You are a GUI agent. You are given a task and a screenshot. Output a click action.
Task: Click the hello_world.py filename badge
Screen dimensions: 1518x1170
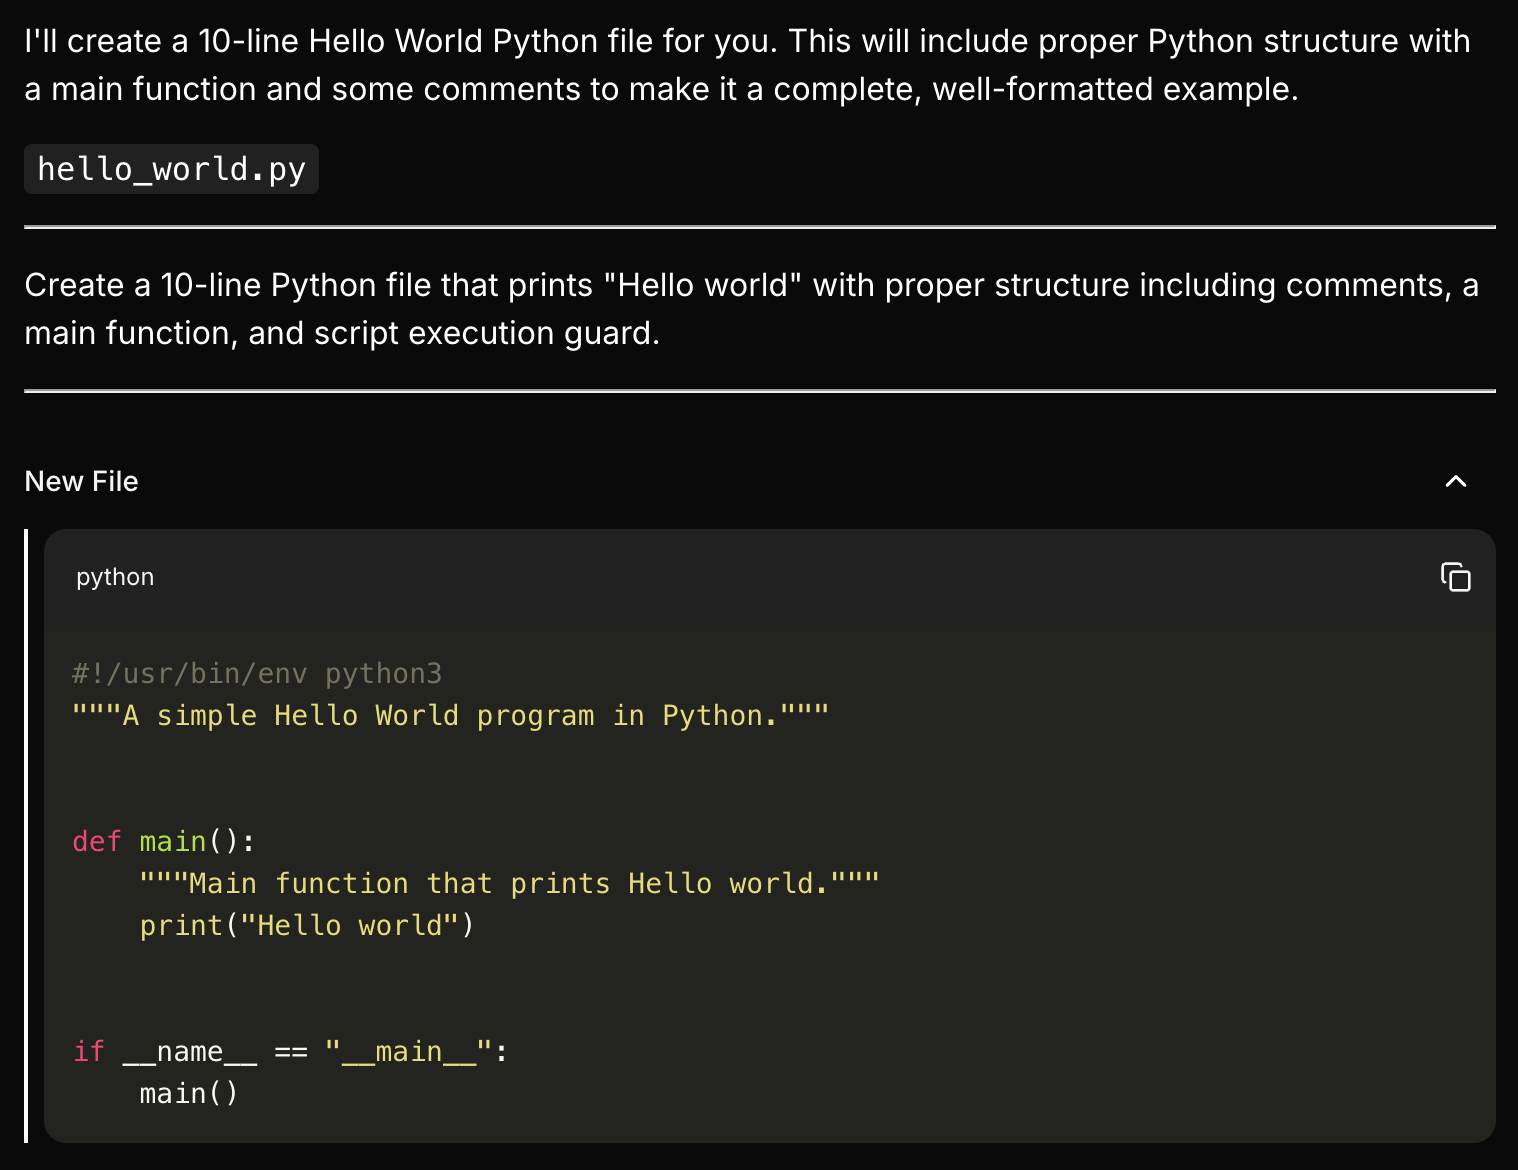(171, 169)
